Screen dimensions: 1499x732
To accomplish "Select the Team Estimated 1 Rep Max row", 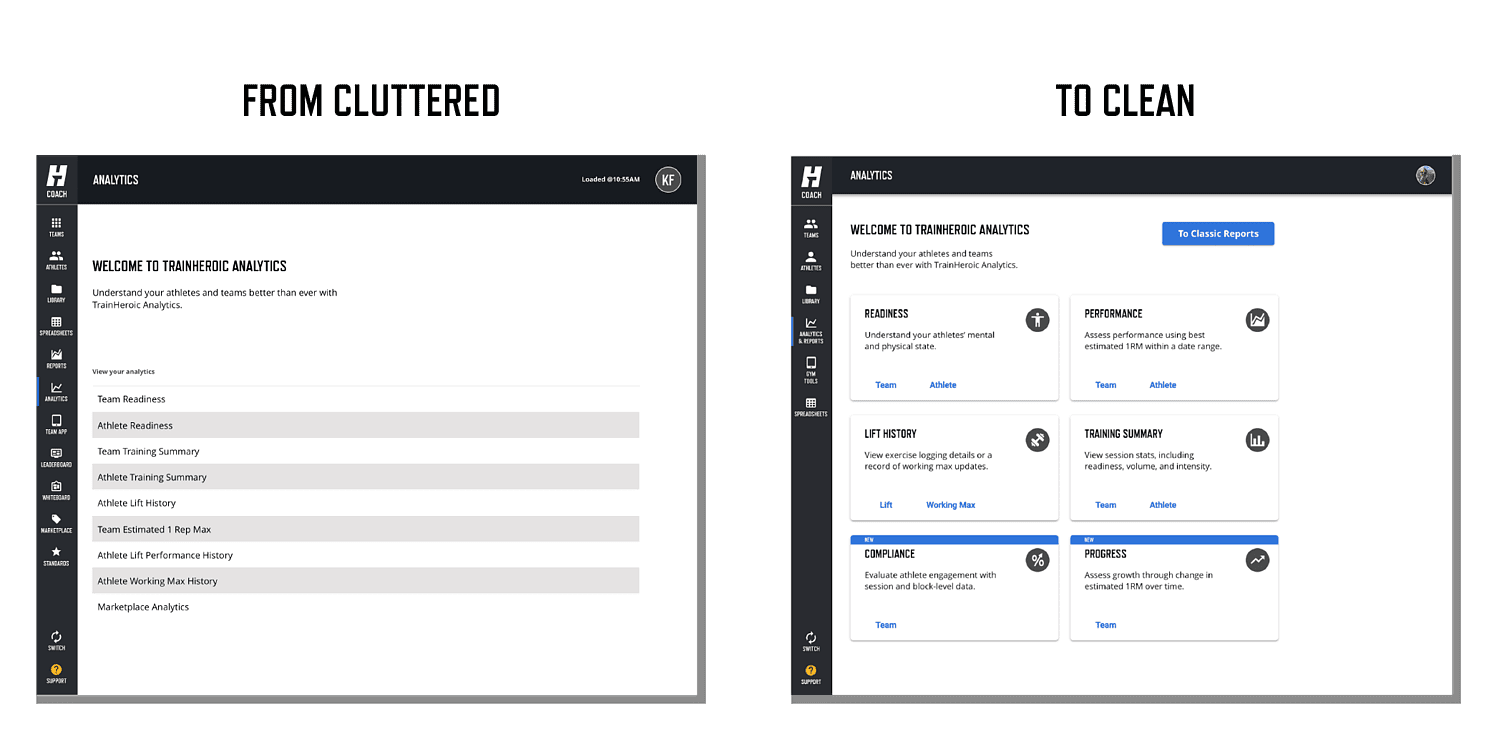I will (366, 529).
